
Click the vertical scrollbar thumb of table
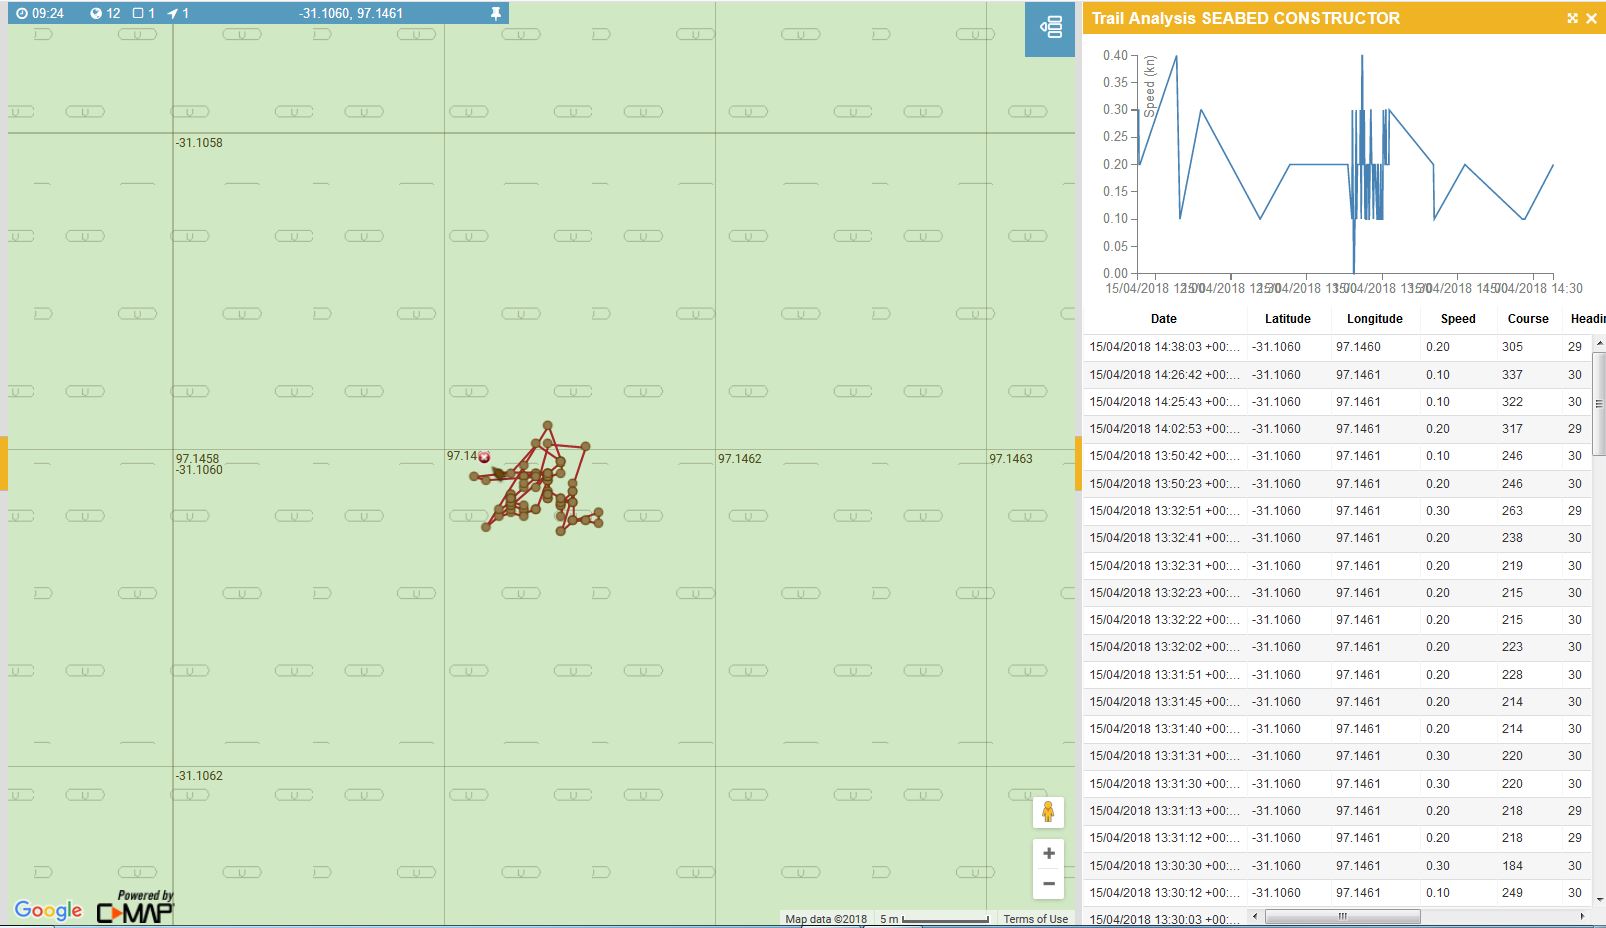pos(1598,403)
